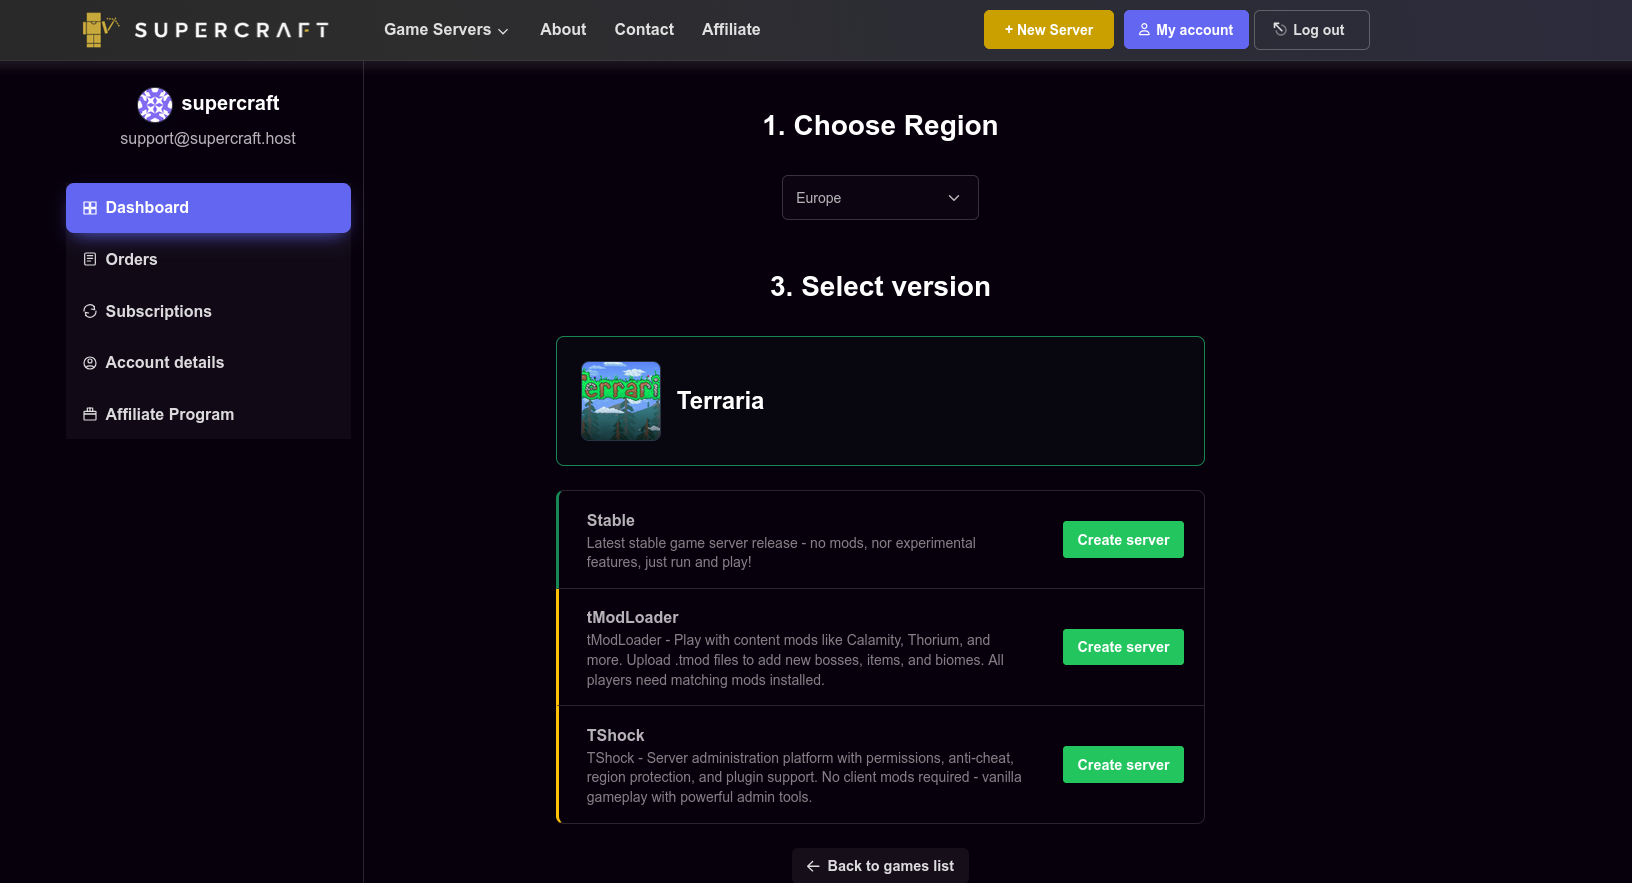The image size is (1632, 883).
Task: Click the Log out button
Action: [x=1312, y=30]
